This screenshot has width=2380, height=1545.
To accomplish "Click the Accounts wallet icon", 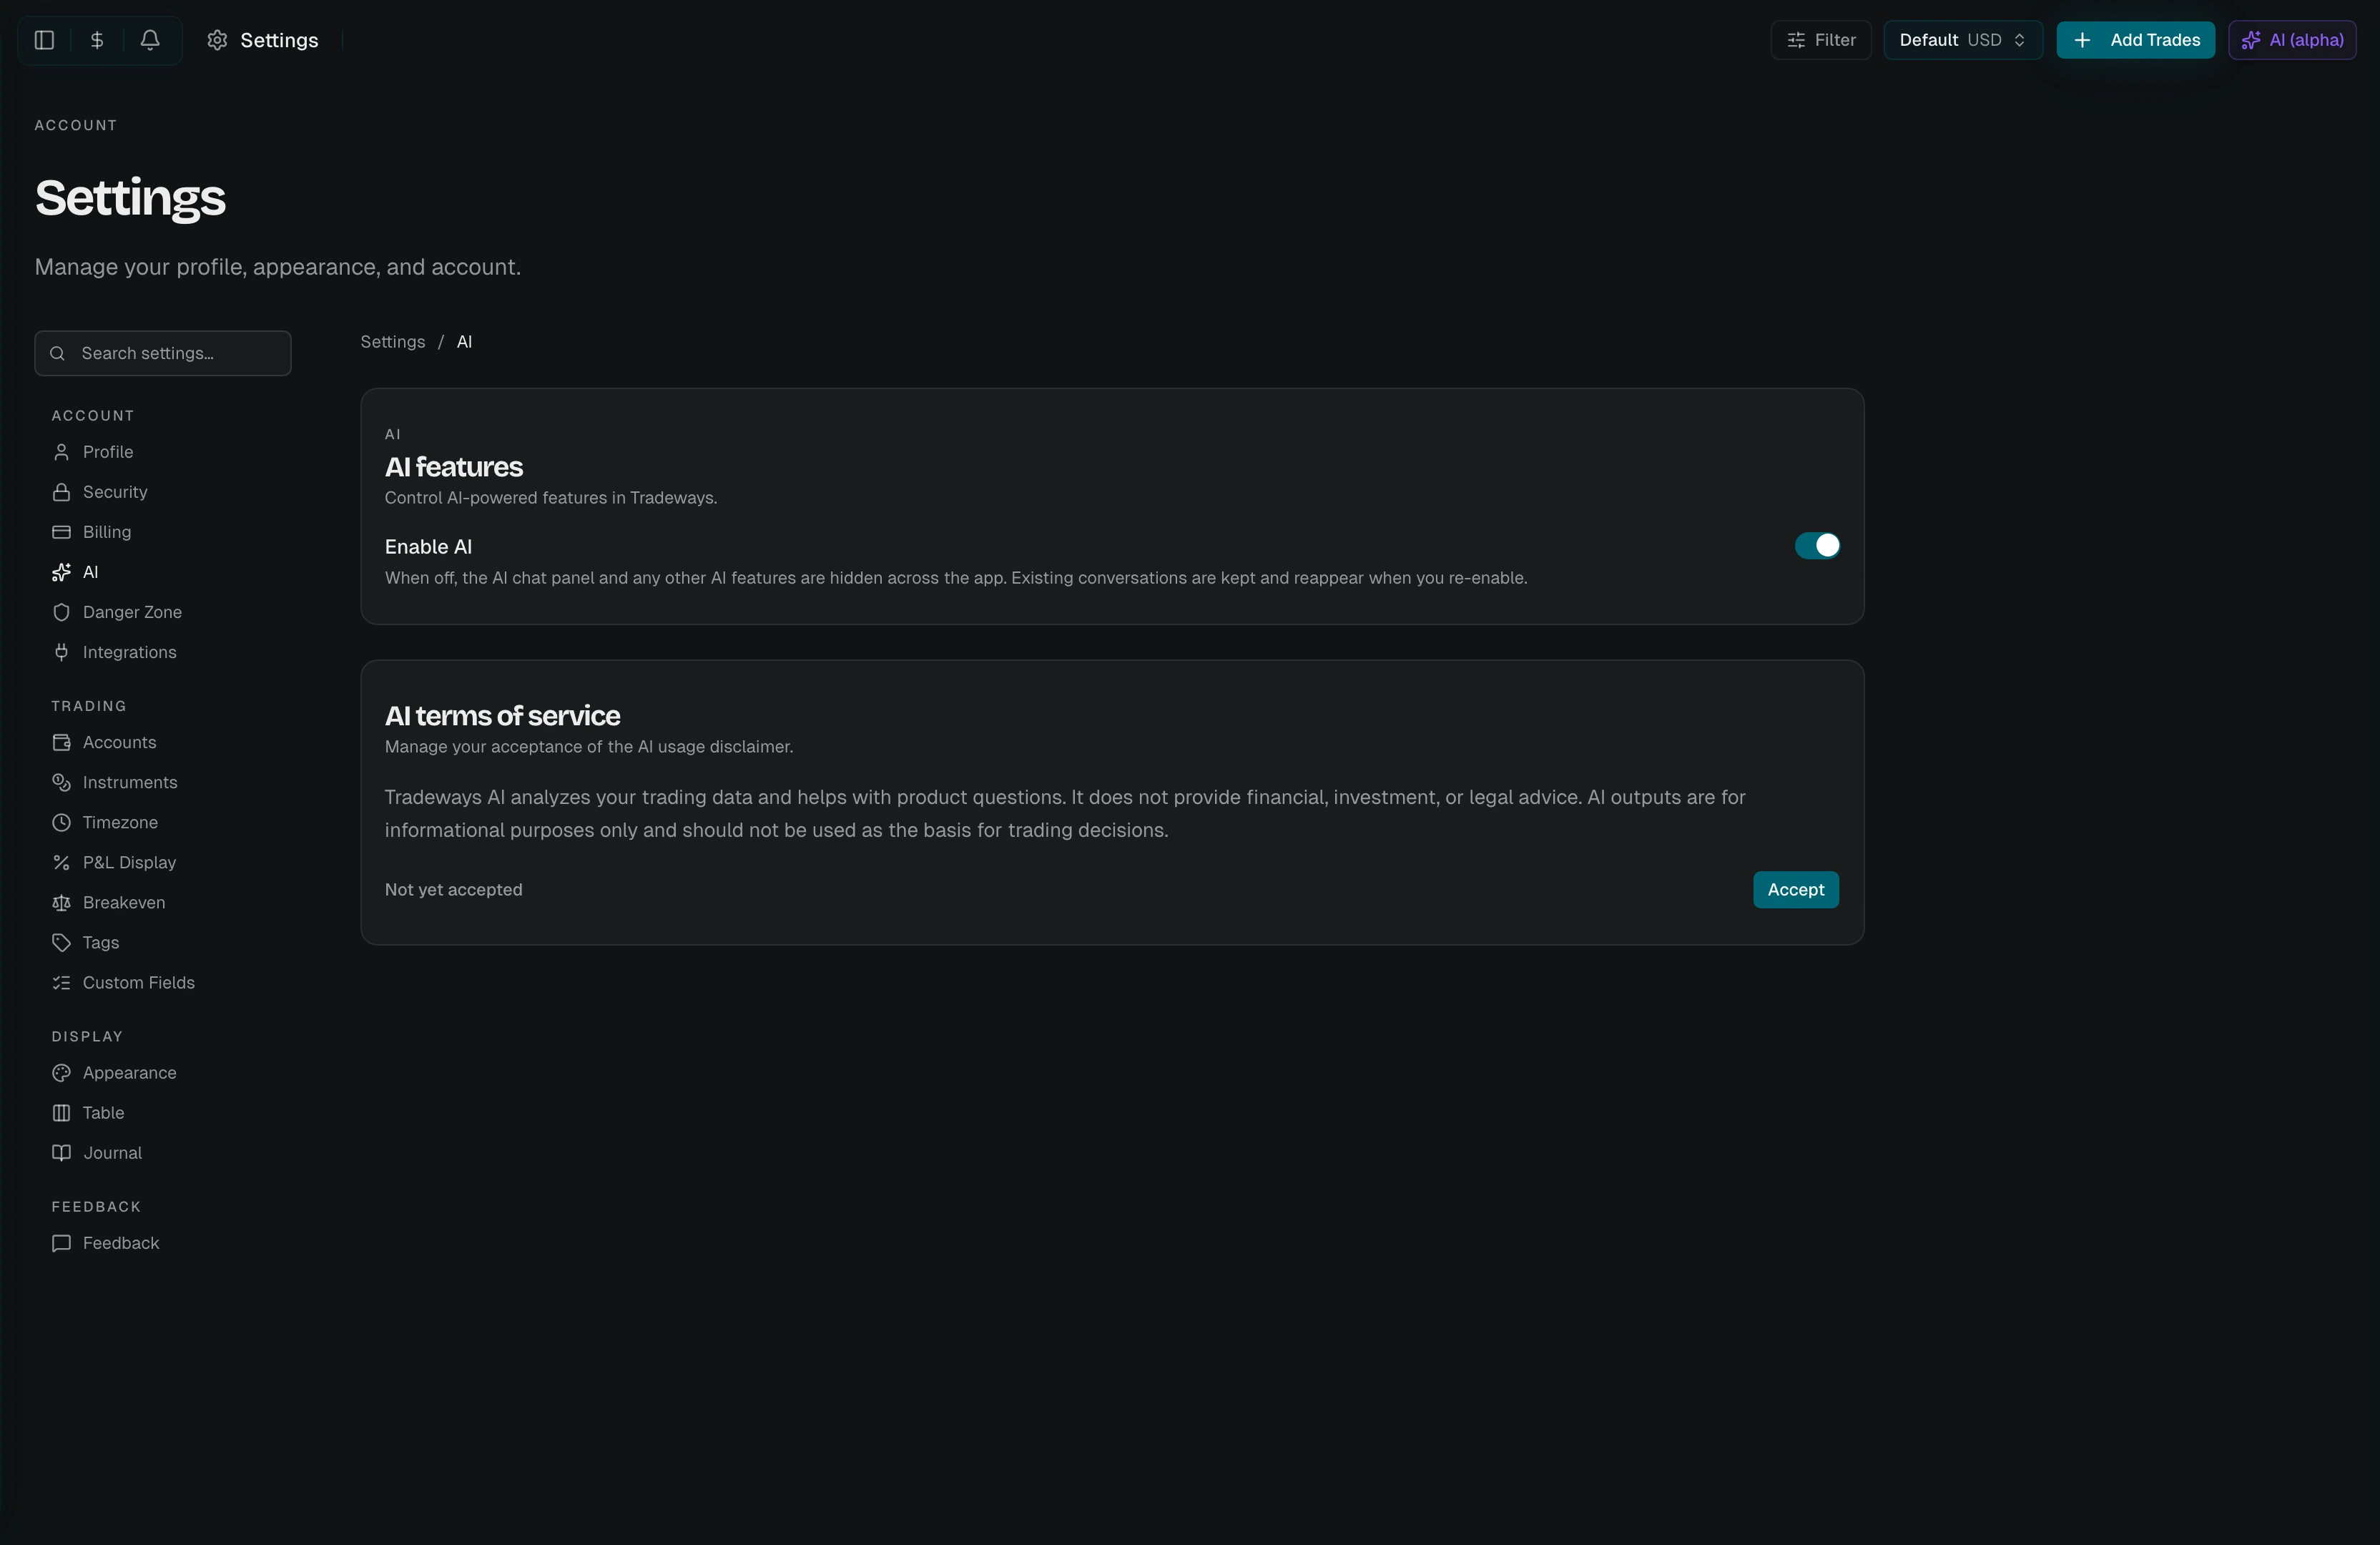I will [61, 742].
